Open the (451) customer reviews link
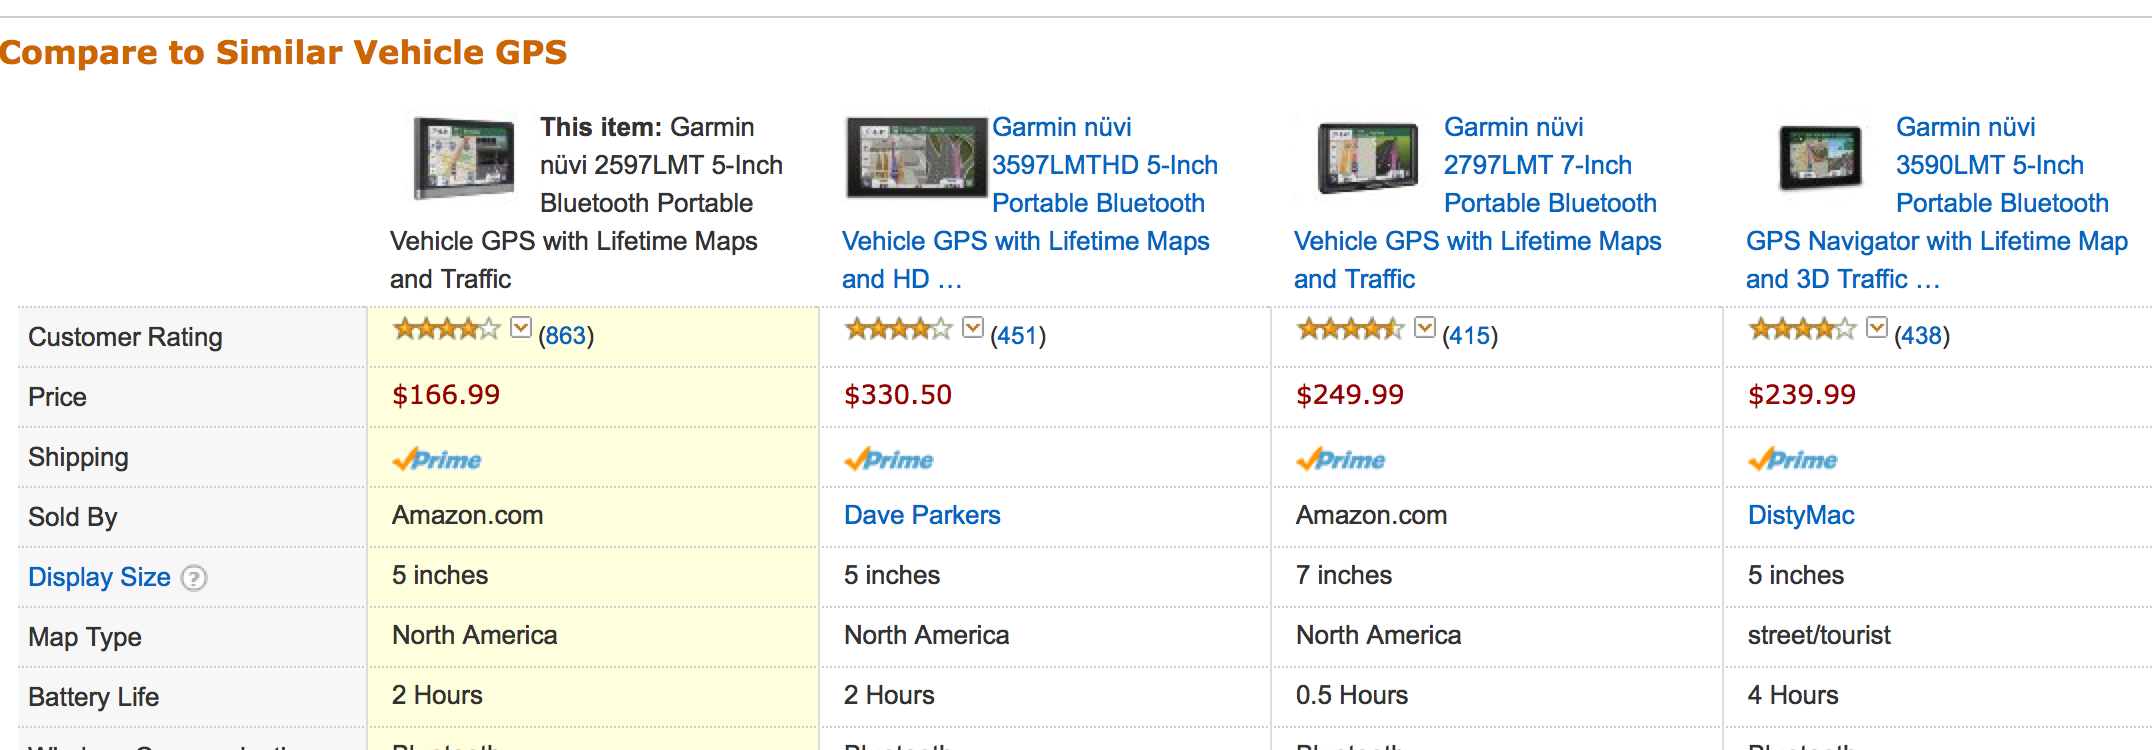 pyautogui.click(x=1018, y=336)
